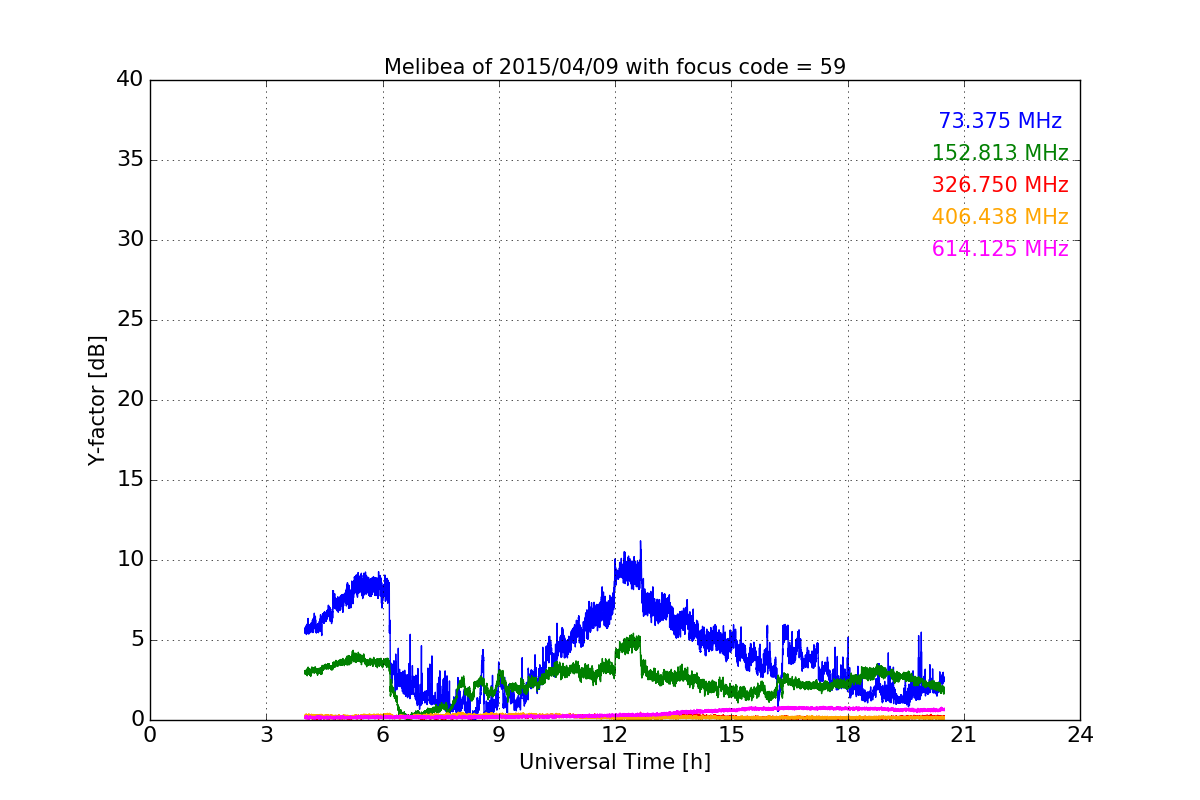Click x-axis tick label 18
The image size is (1200, 800).
(x=848, y=735)
